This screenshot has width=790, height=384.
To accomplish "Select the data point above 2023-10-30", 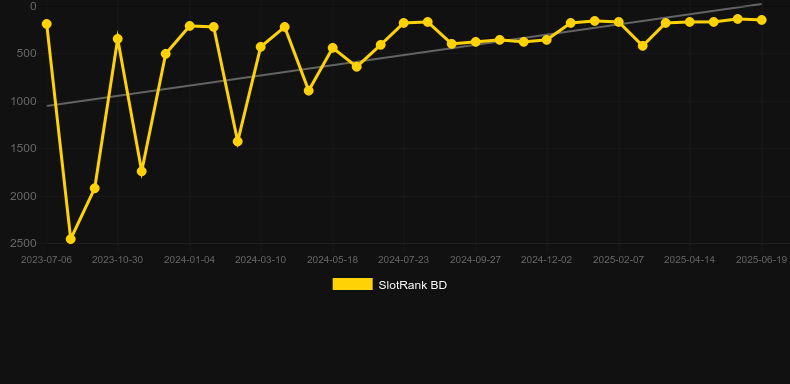I will [x=118, y=39].
